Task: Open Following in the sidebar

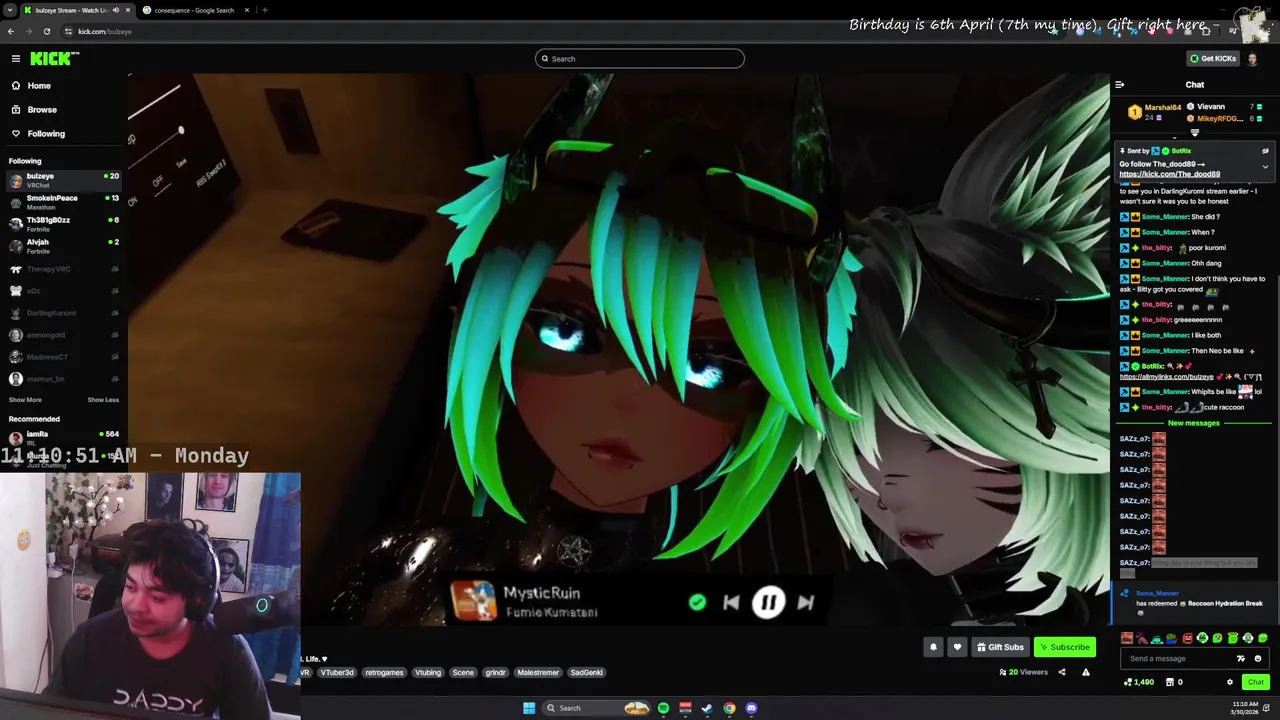Action: 46,134
